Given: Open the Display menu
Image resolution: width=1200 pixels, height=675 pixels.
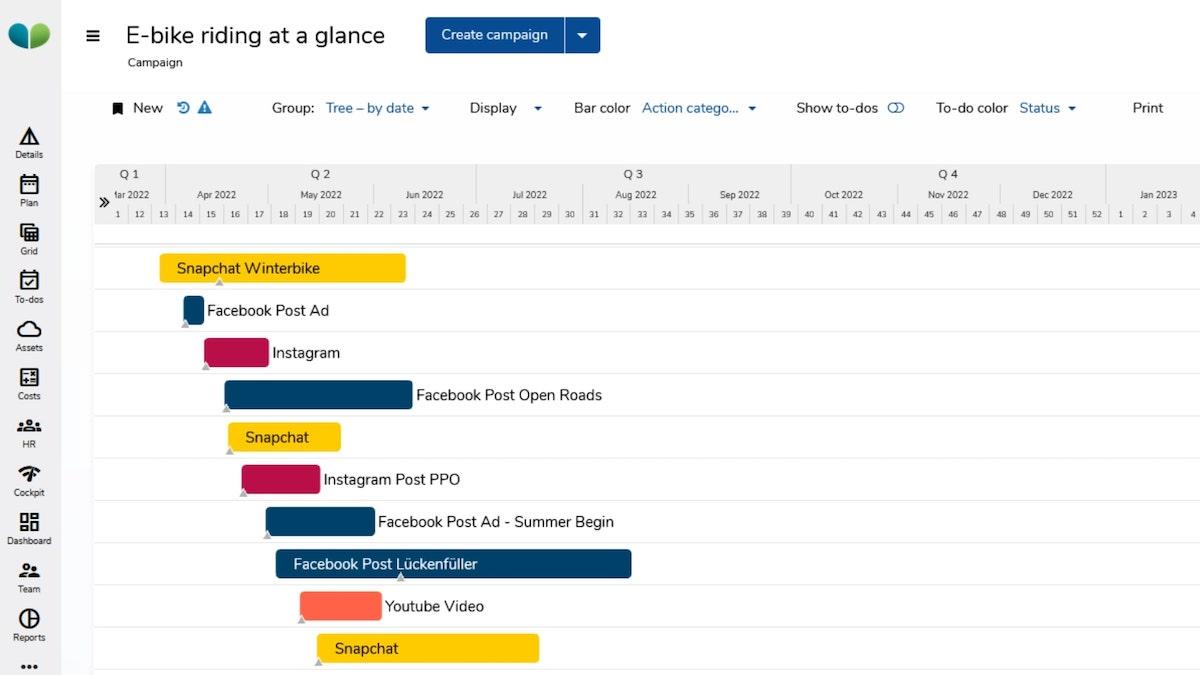Looking at the screenshot, I should tap(505, 108).
